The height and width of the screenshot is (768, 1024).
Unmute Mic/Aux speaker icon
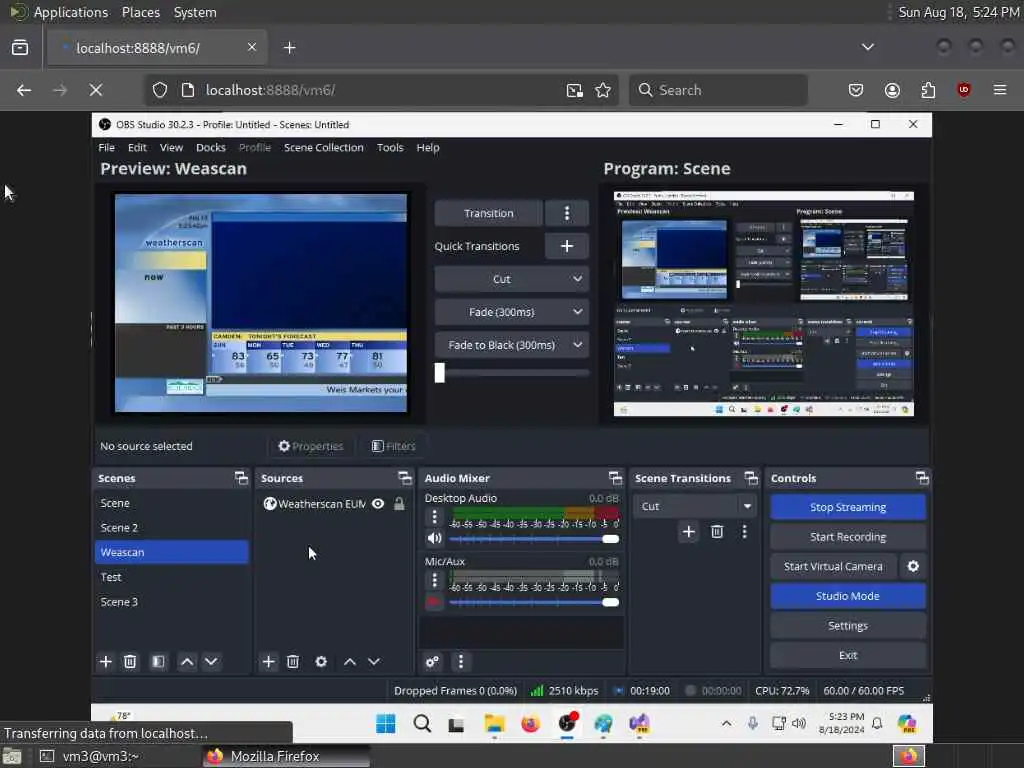pyautogui.click(x=434, y=602)
